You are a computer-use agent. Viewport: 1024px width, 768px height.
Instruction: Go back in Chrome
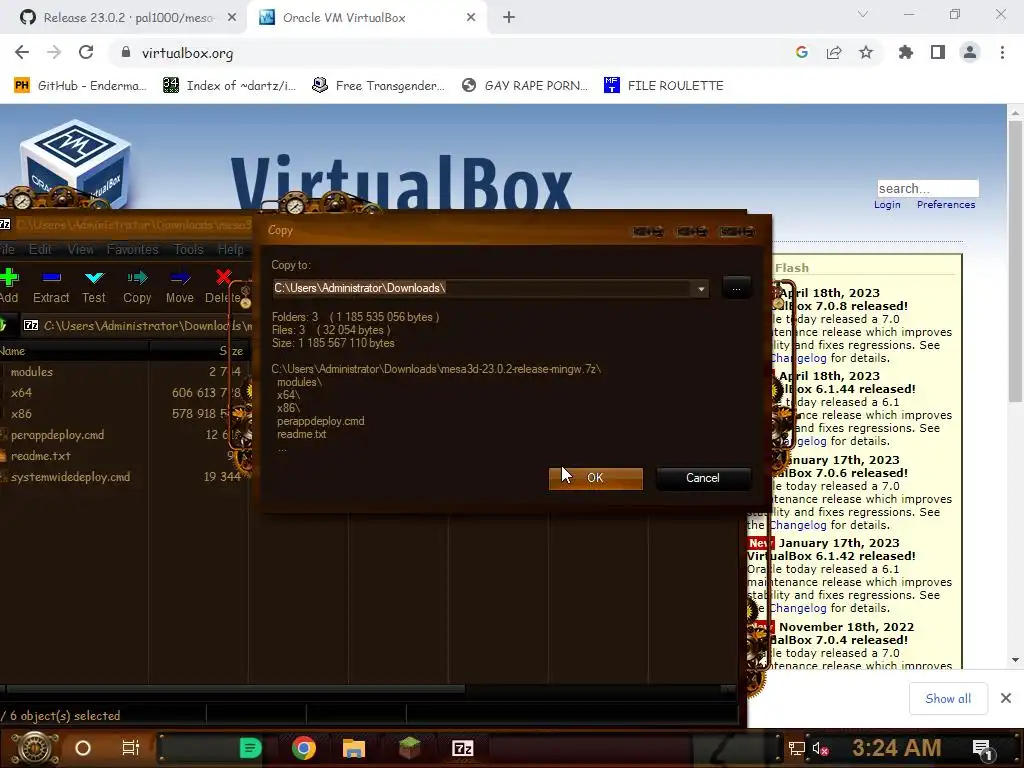click(22, 53)
